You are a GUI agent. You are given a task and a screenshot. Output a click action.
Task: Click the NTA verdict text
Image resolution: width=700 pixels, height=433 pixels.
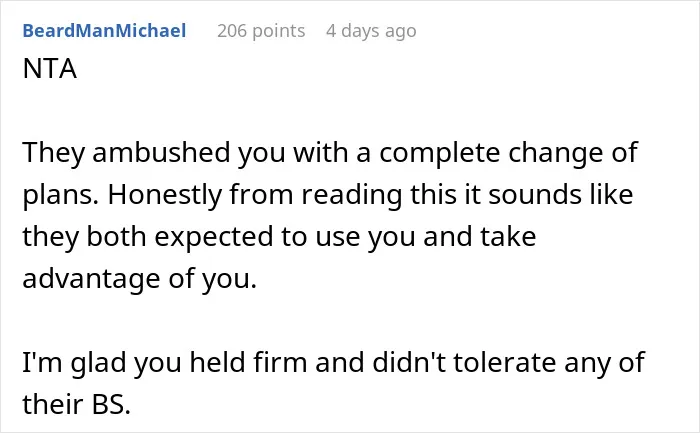50,69
